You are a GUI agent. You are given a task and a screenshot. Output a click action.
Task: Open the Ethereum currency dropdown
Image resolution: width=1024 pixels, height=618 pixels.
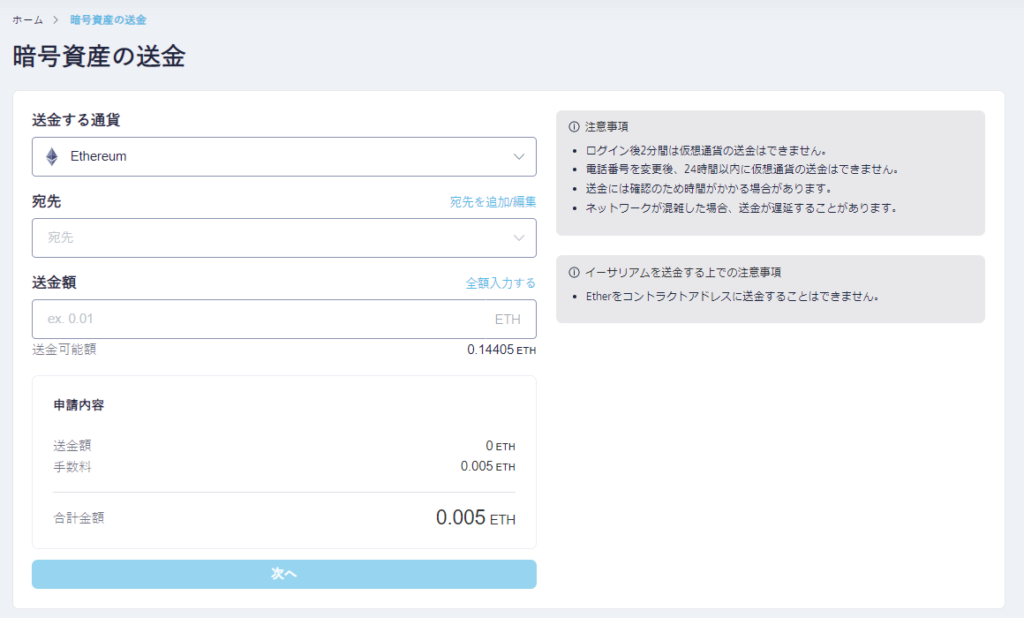(x=284, y=157)
